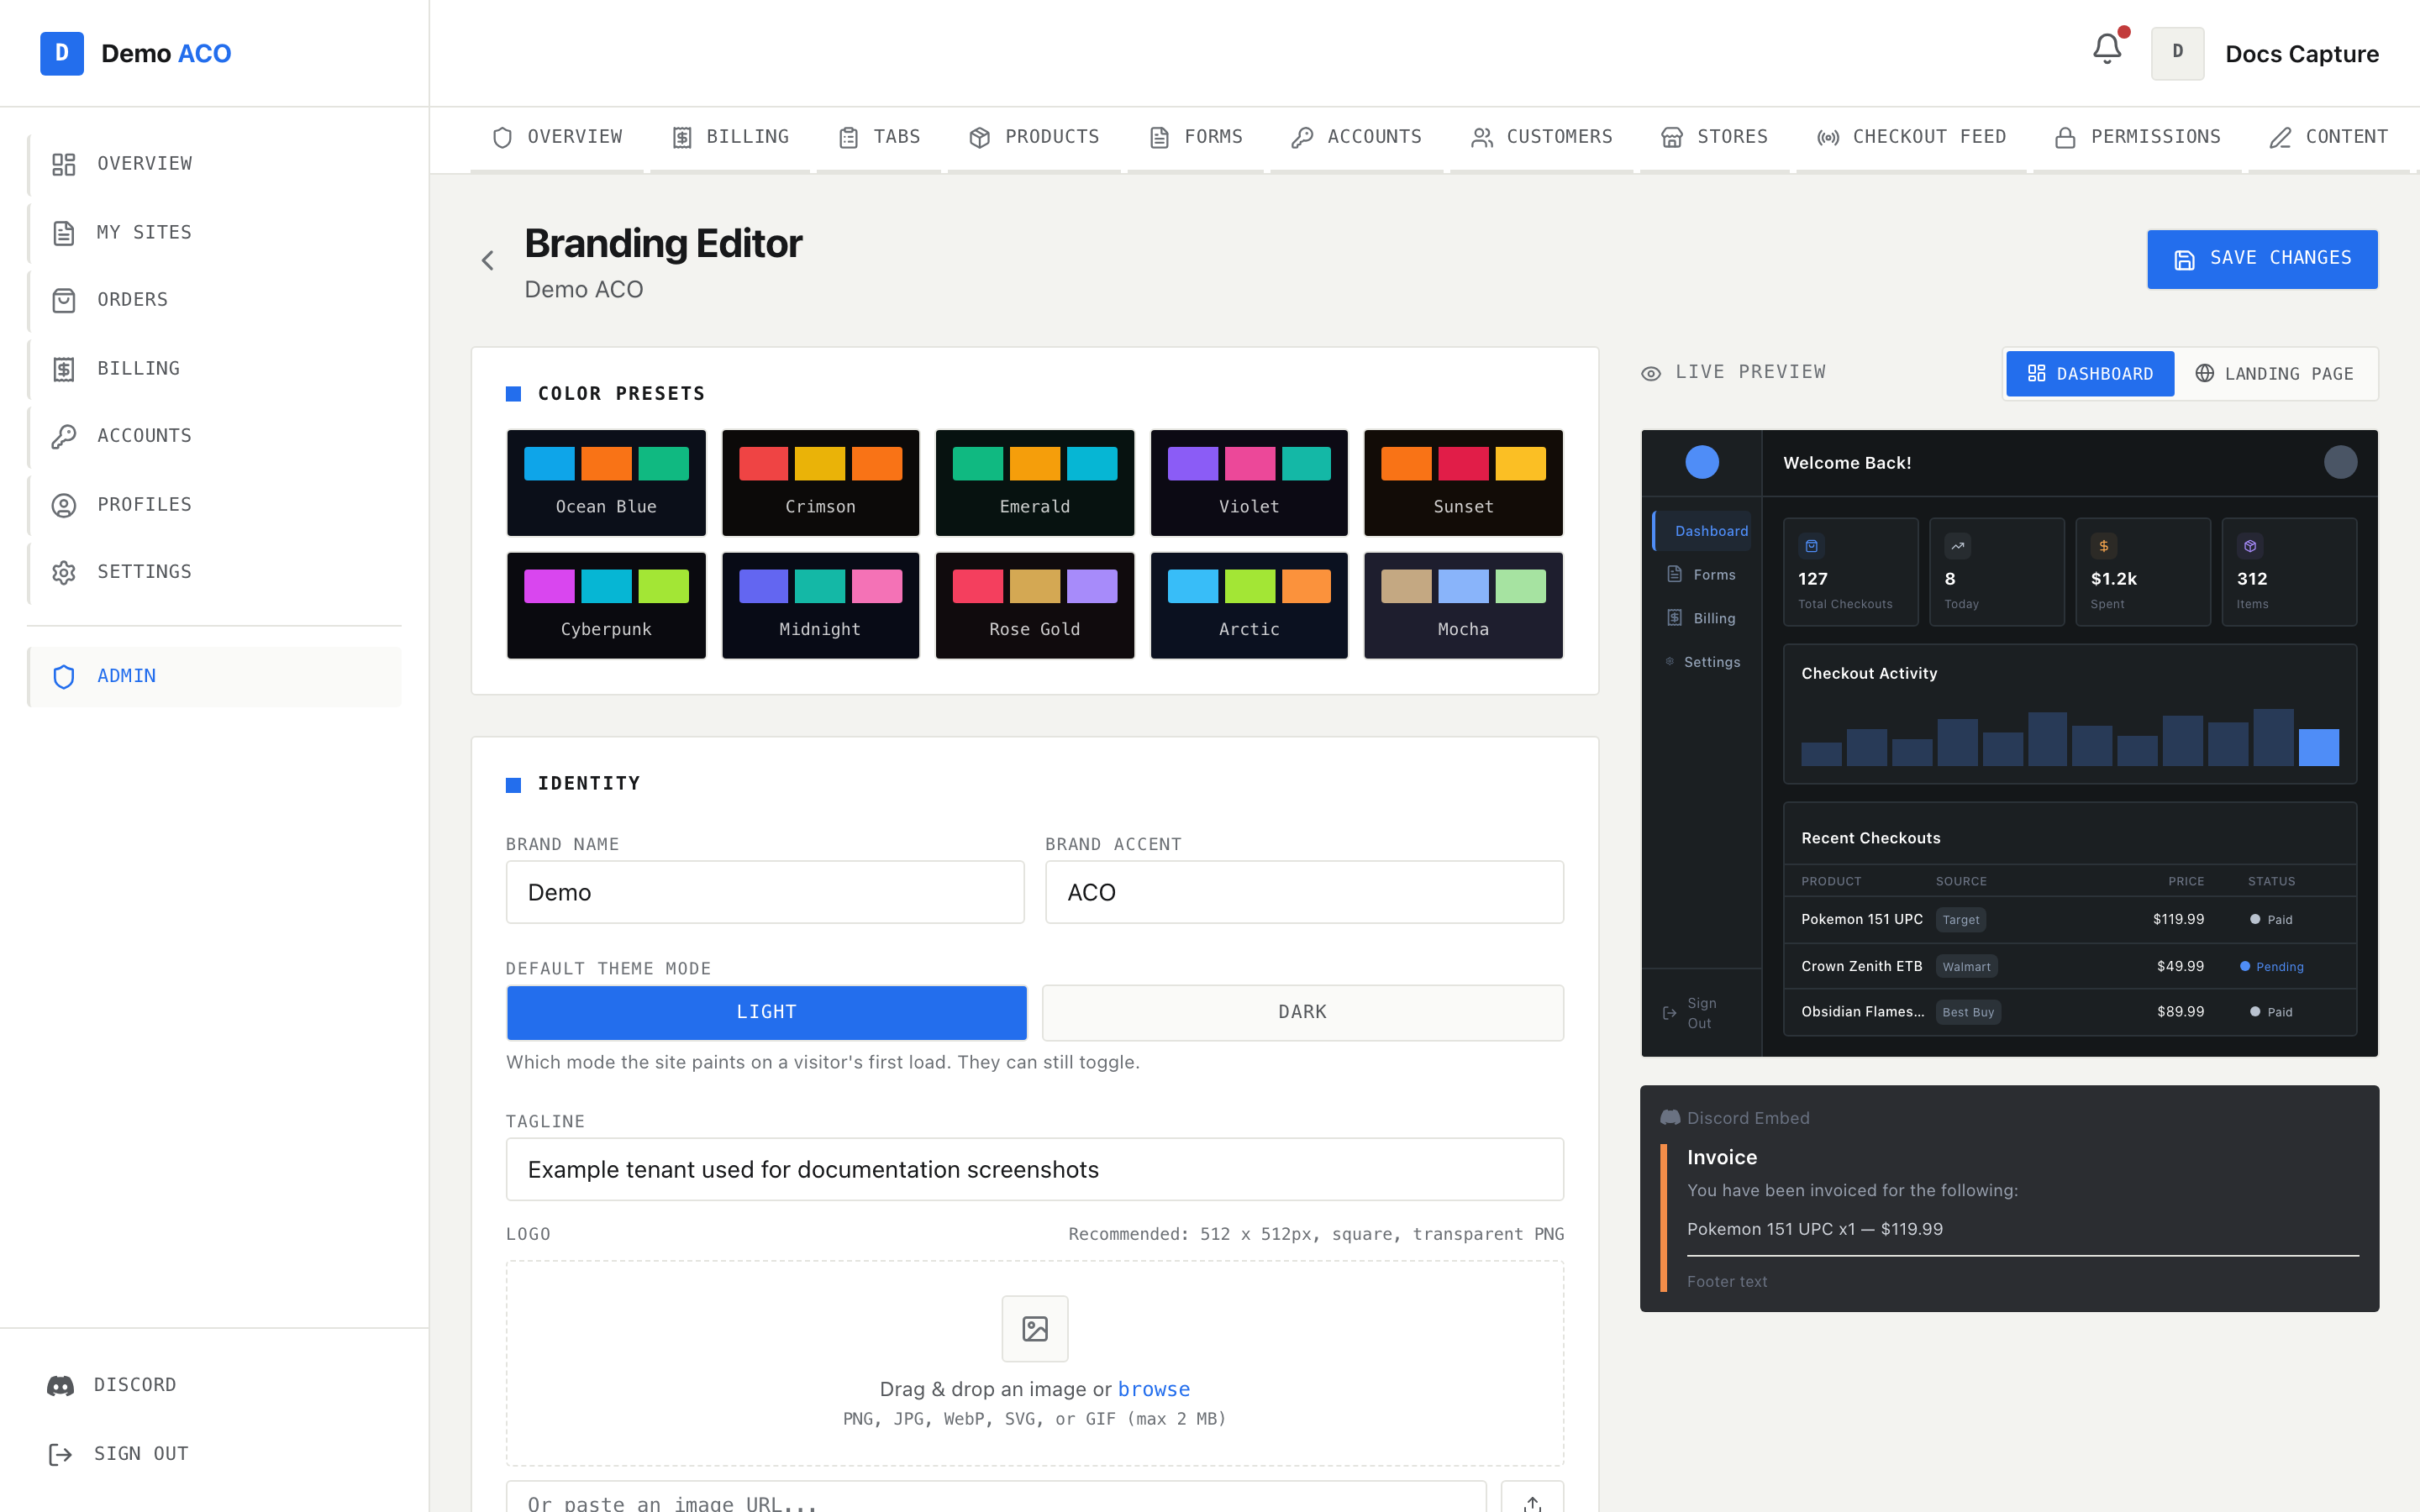Open the Accounts top tab
Viewport: 2420px width, 1512px height.
coord(1356,137)
